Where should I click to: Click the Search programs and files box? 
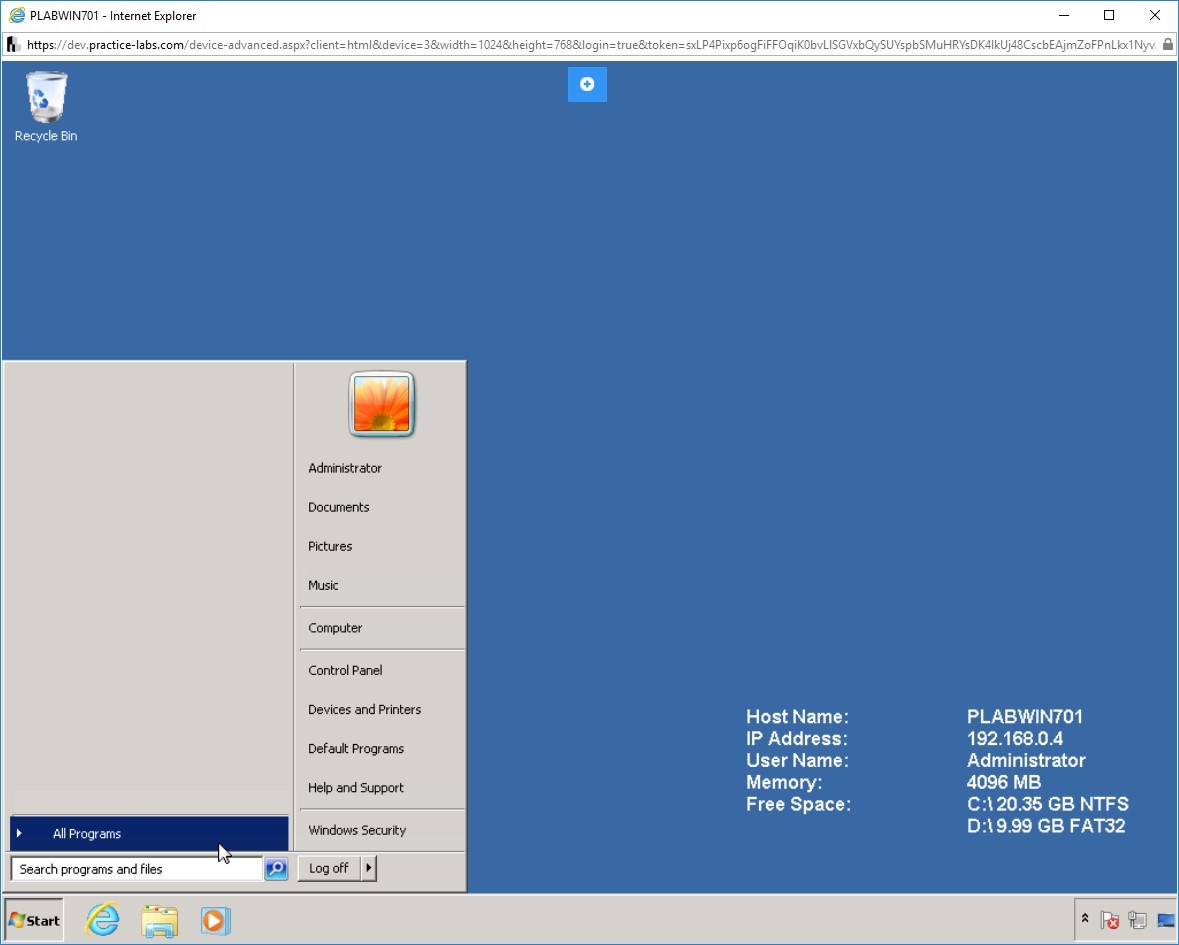click(x=136, y=869)
